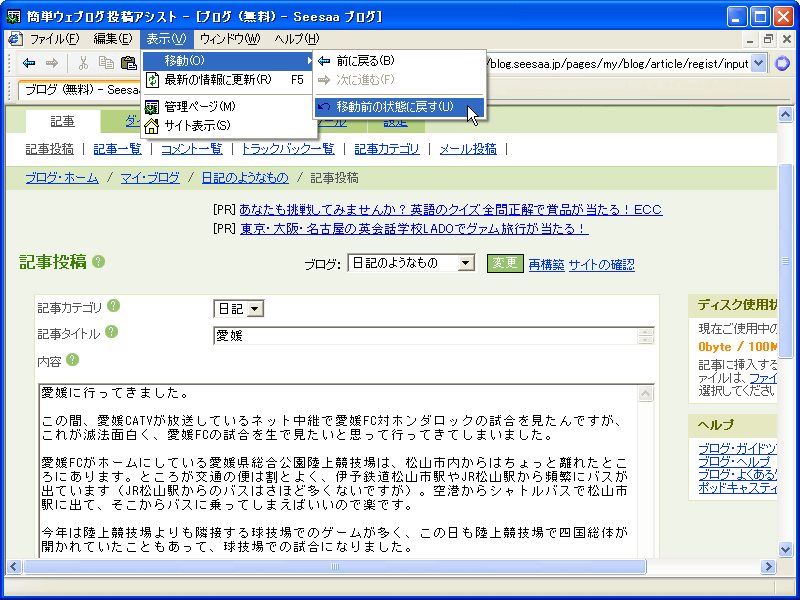Click the 内容 text area scroll-up arrow
The height and width of the screenshot is (600, 800).
tap(645, 393)
